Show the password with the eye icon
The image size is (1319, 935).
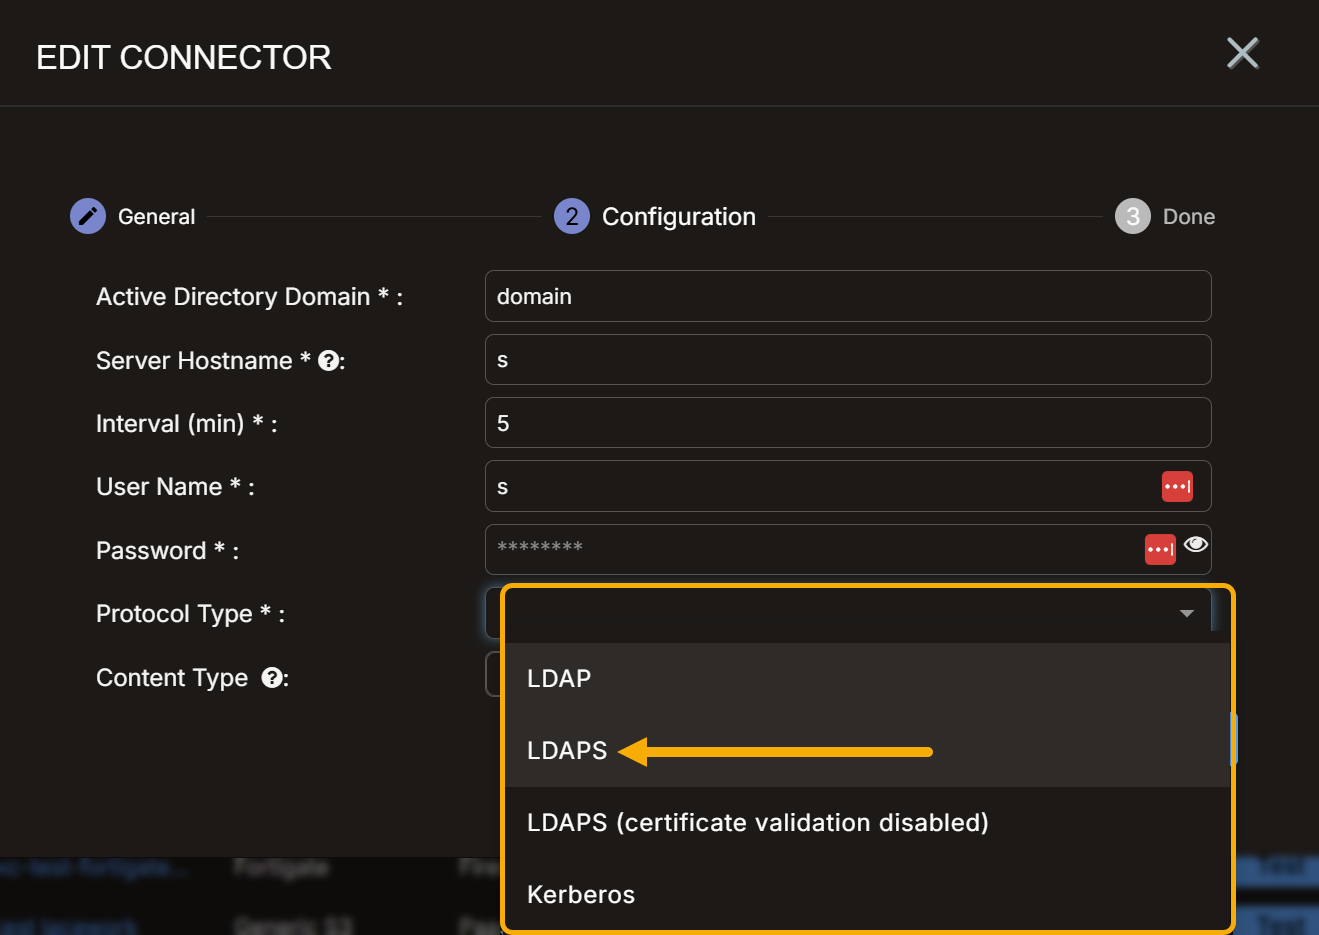1196,544
